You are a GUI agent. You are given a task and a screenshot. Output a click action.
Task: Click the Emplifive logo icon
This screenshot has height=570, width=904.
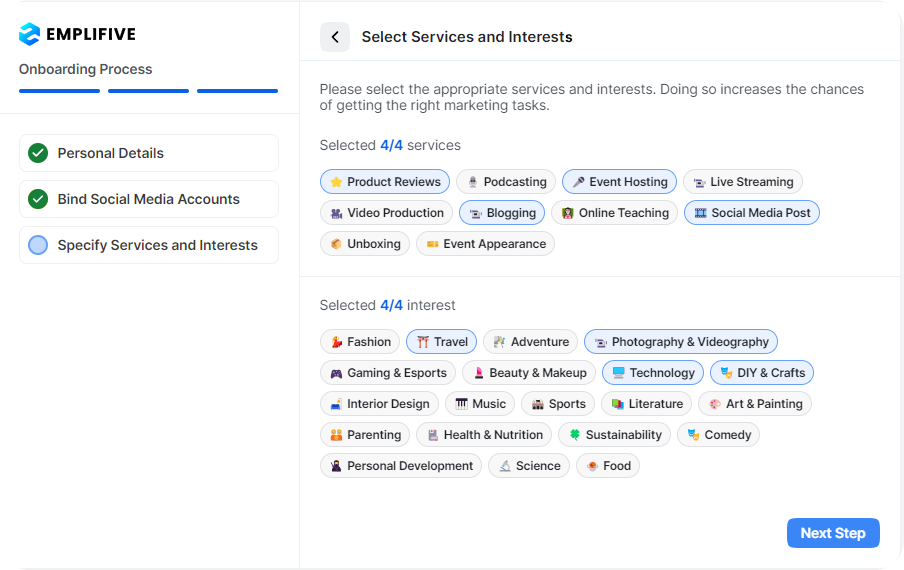[30, 35]
